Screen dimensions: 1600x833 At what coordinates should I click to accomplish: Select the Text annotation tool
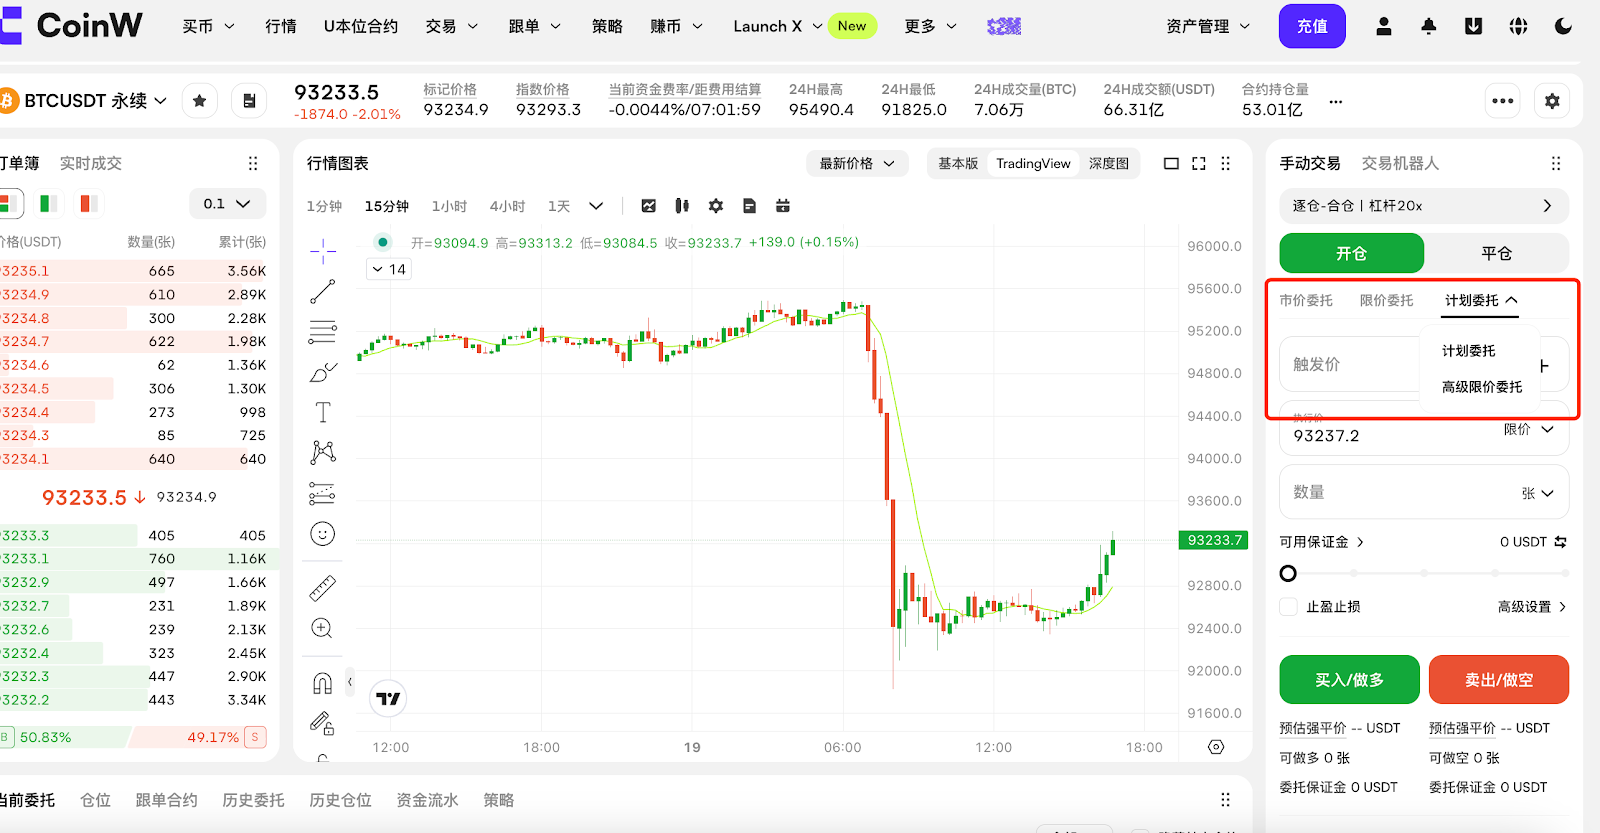[x=322, y=412]
